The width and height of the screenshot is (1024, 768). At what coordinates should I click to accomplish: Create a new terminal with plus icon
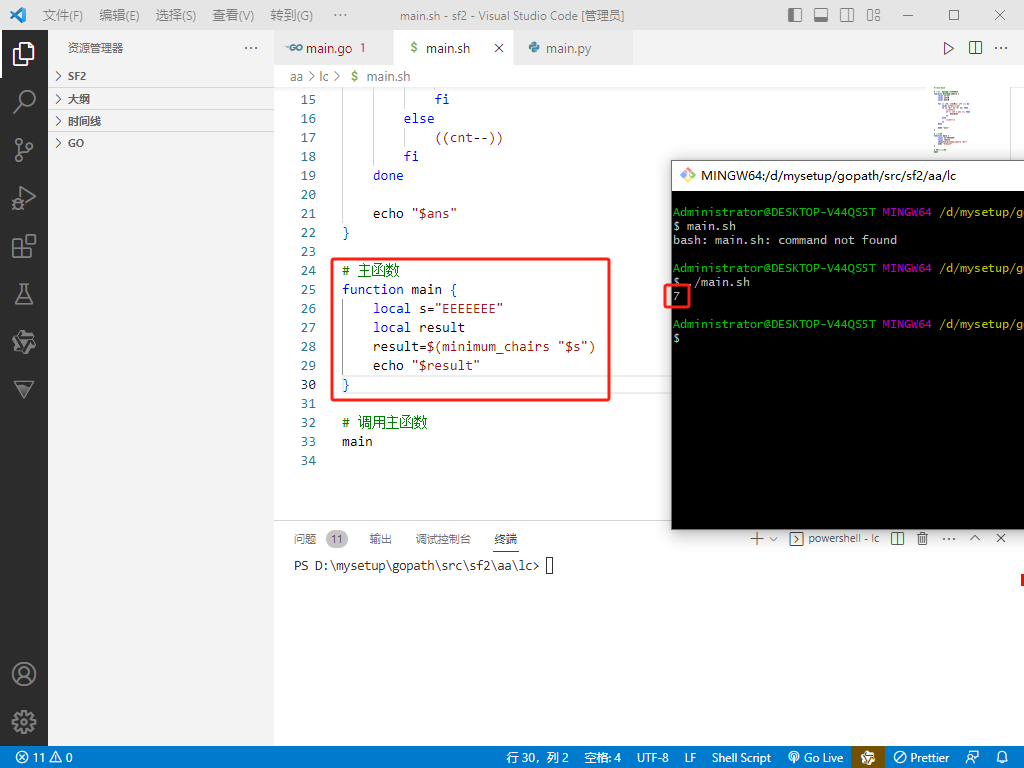tap(756, 539)
